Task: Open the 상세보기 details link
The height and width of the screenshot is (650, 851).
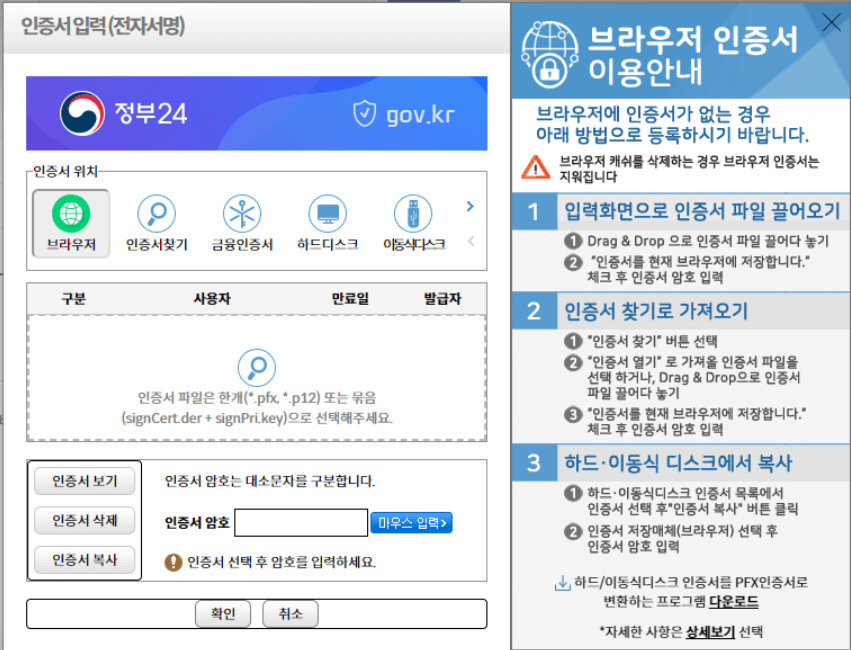Action: pos(710,630)
